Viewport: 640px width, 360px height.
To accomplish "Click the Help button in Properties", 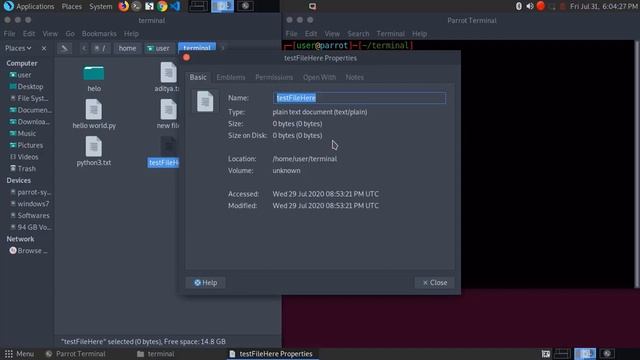I will coord(205,282).
